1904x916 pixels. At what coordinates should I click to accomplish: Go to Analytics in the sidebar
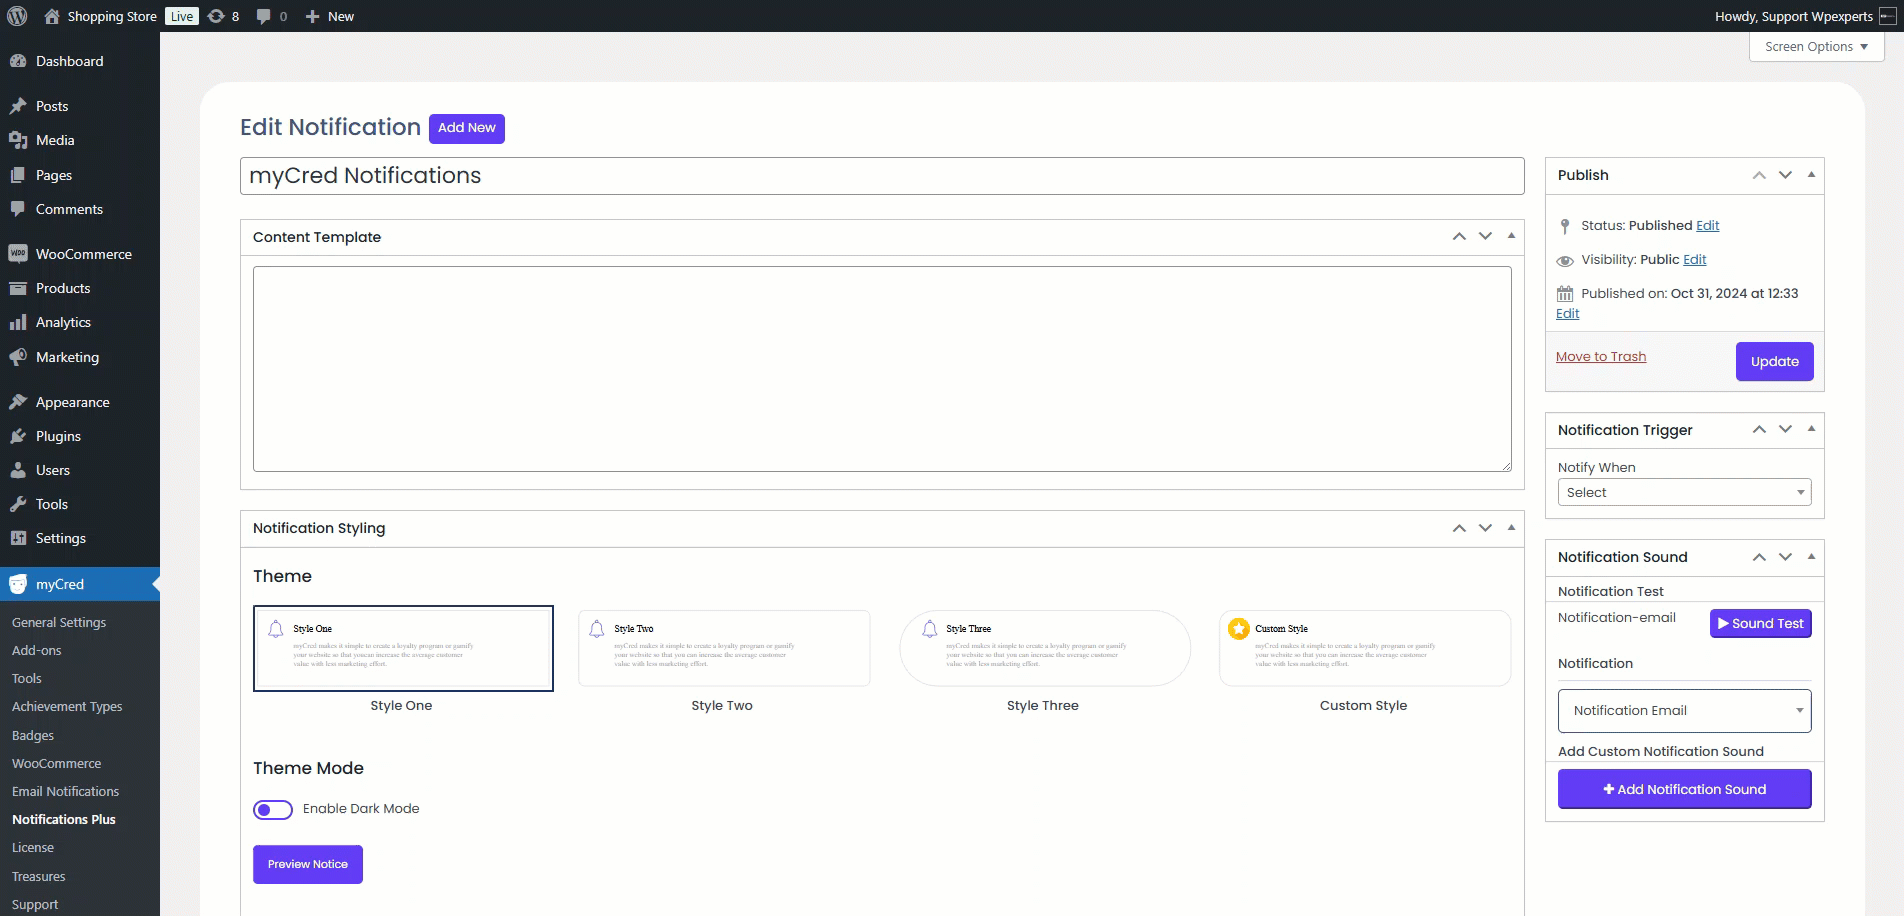(63, 322)
